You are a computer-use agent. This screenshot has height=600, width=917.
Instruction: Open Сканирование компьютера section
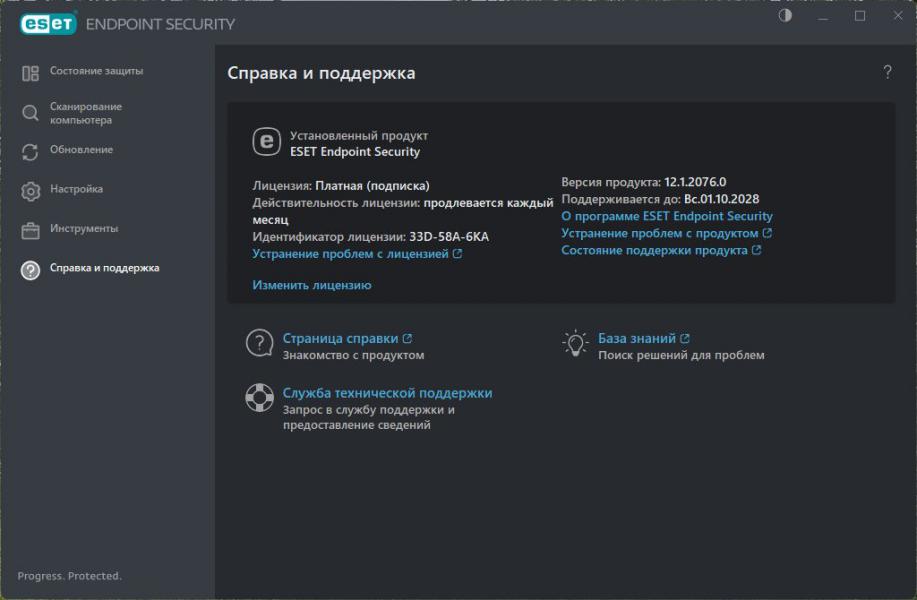click(86, 113)
